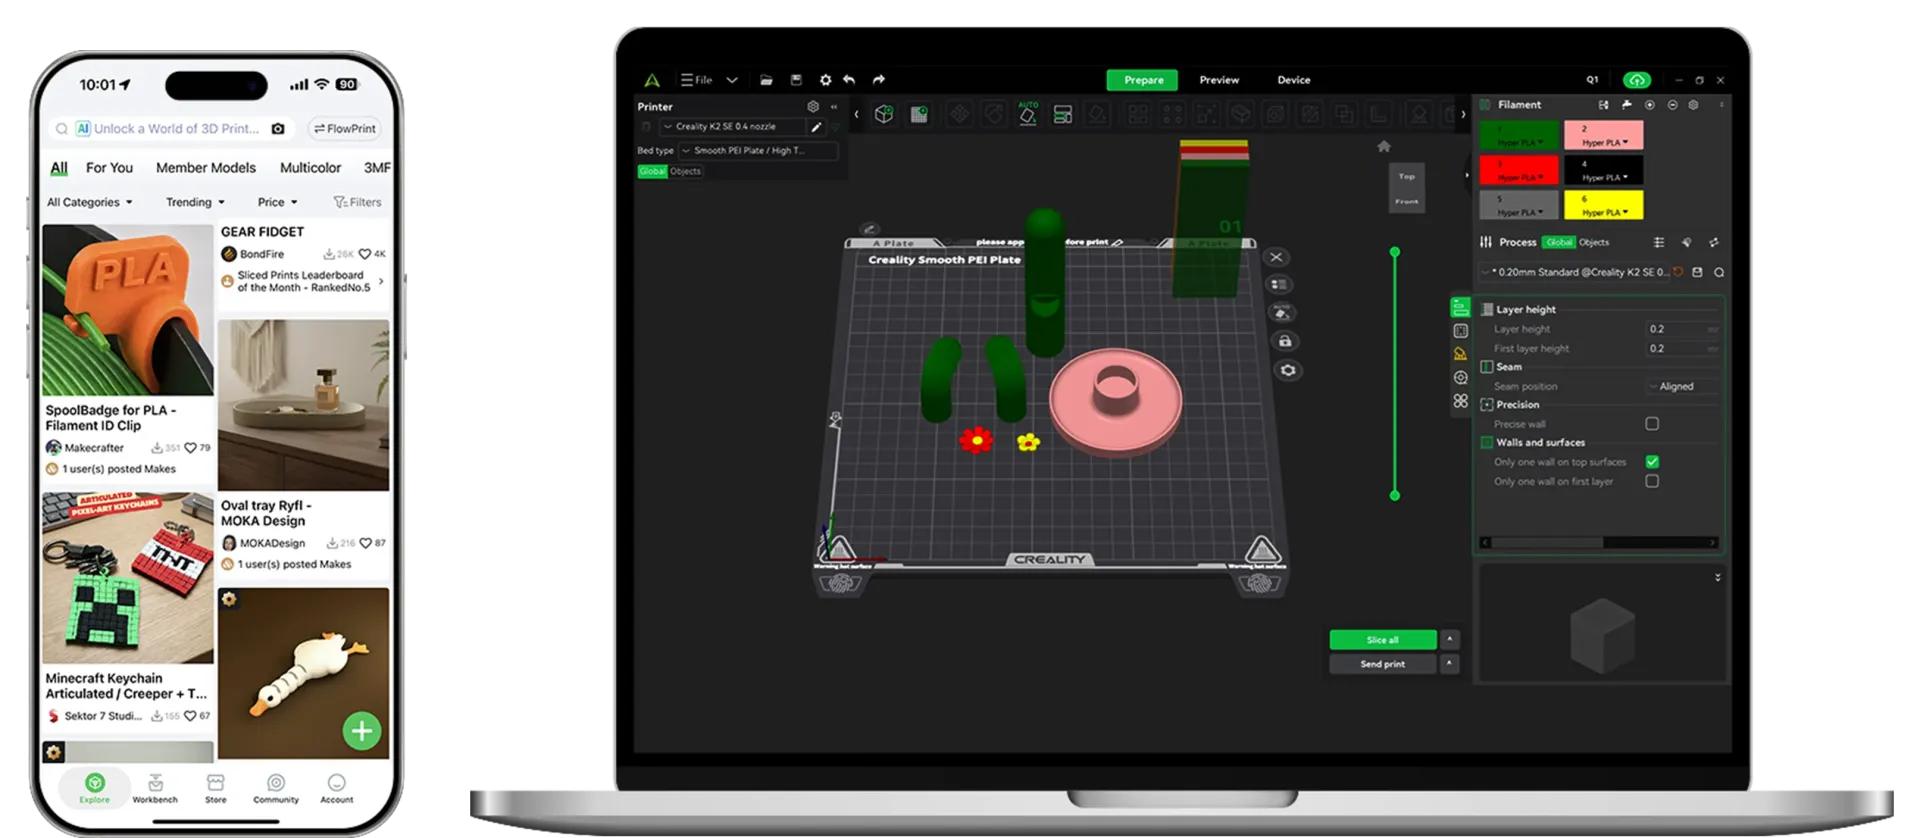Screen dimensions: 1920x838
Task: Select the red filament 3 swatch
Action: (1519, 170)
